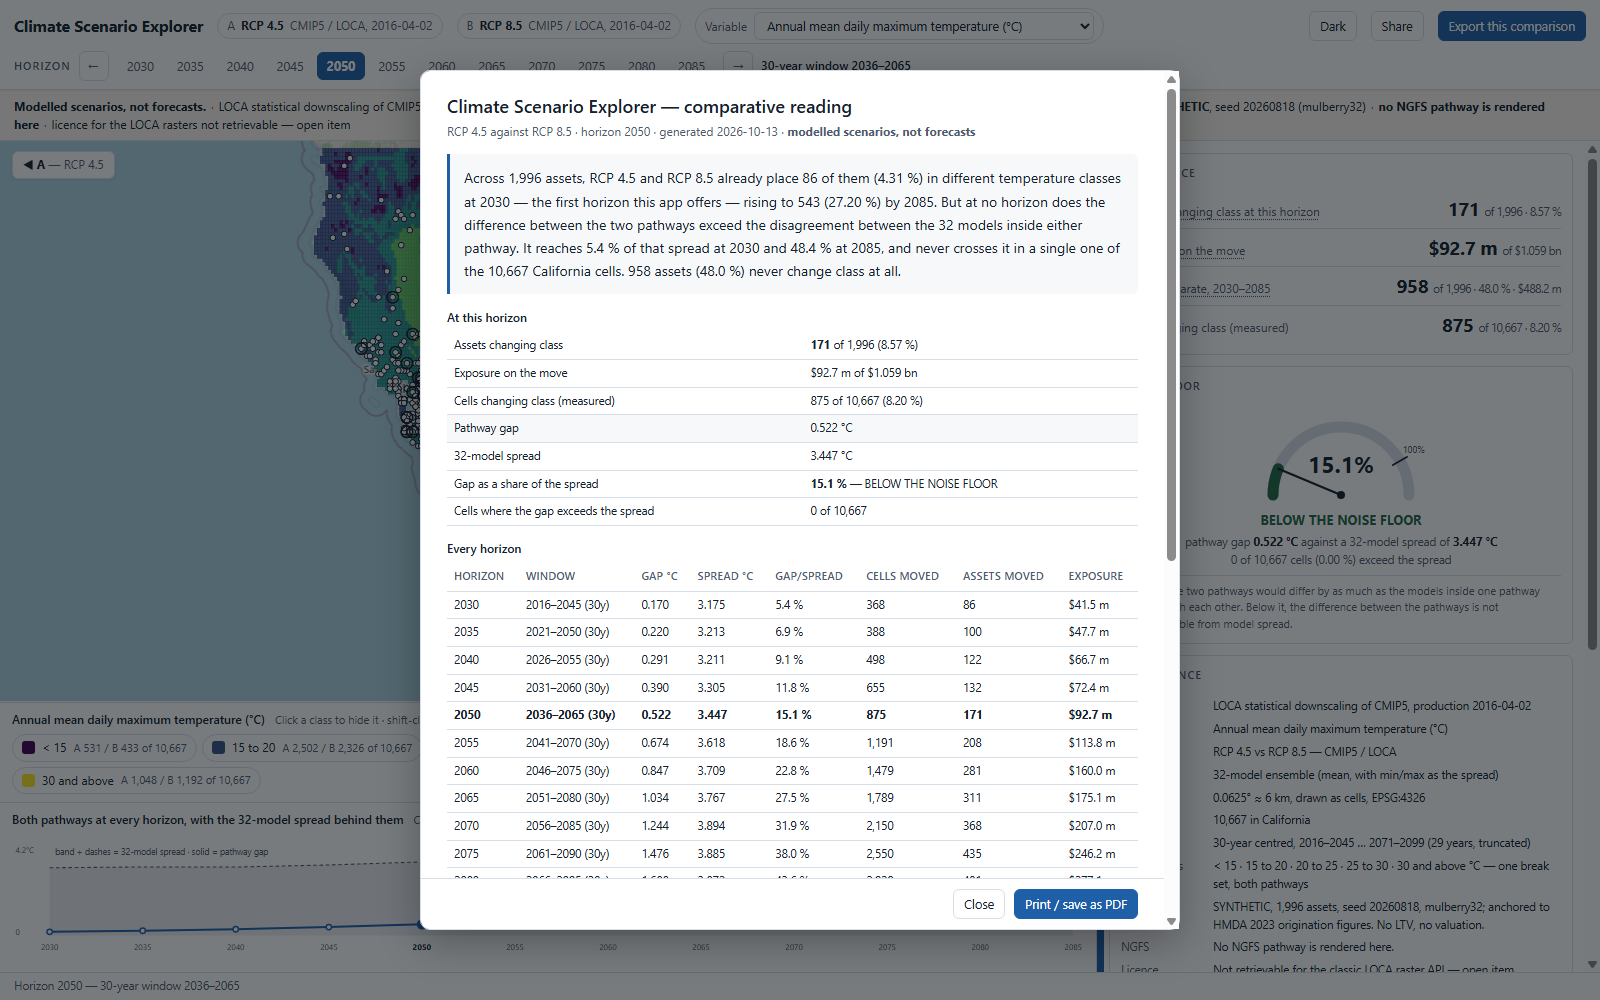Hide the 15 to 20 temperature class
1600x1000 pixels.
(312, 747)
